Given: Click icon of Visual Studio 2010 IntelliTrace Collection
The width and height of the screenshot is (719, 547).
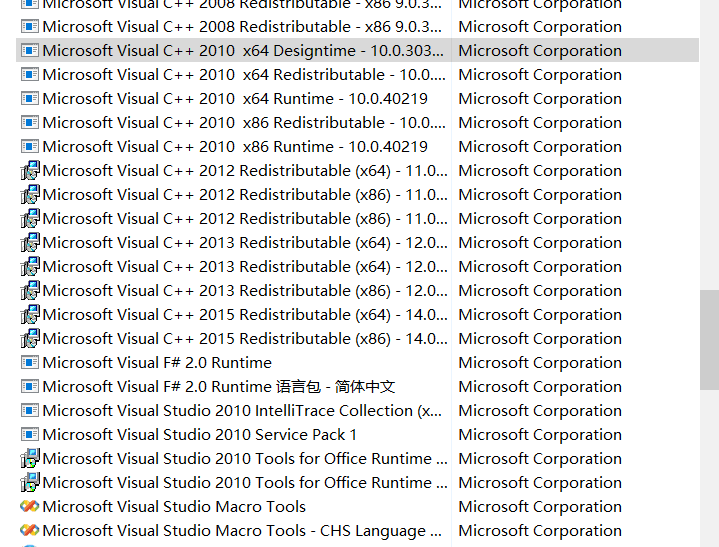Looking at the screenshot, I should coord(30,410).
